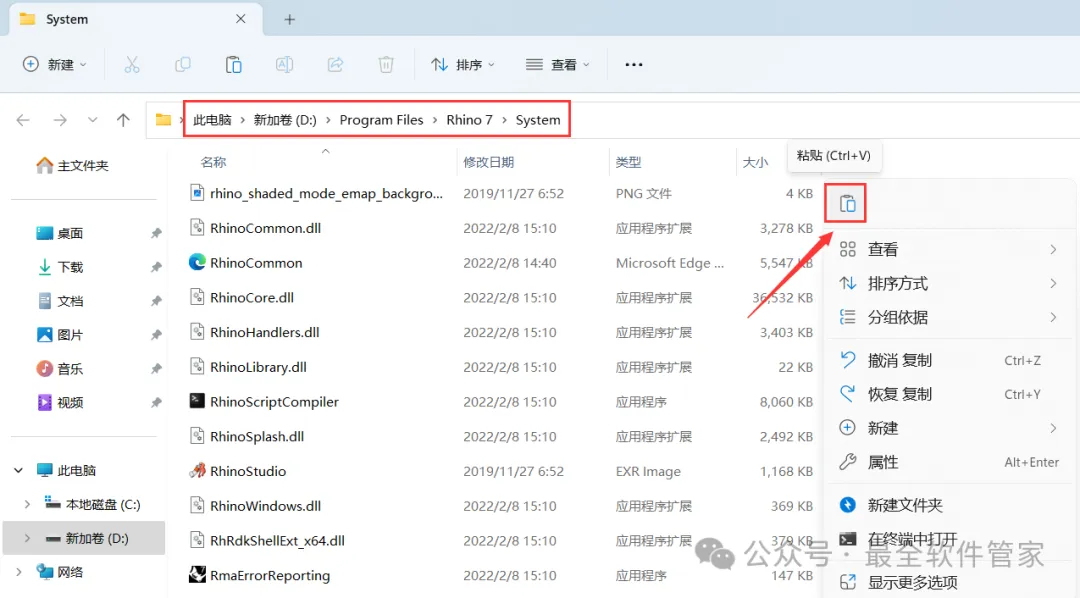
Task: Open the 排序 sort dropdown
Action: [x=463, y=65]
